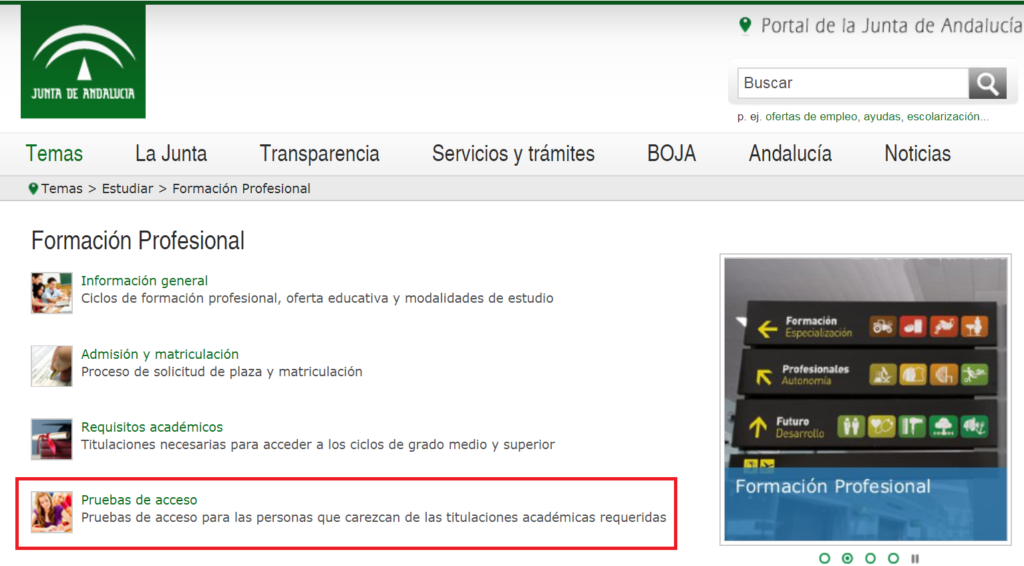1024x566 pixels.
Task: Click the green pin beside Portal de la Junta
Action: tap(745, 26)
